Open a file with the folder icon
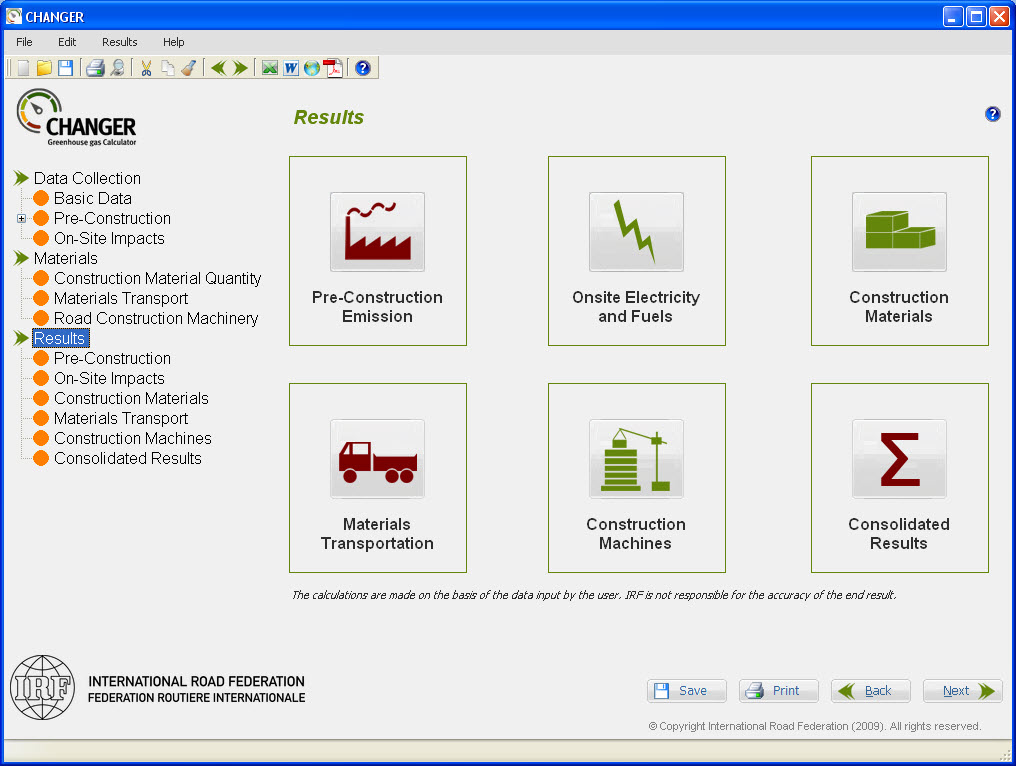 tap(44, 68)
